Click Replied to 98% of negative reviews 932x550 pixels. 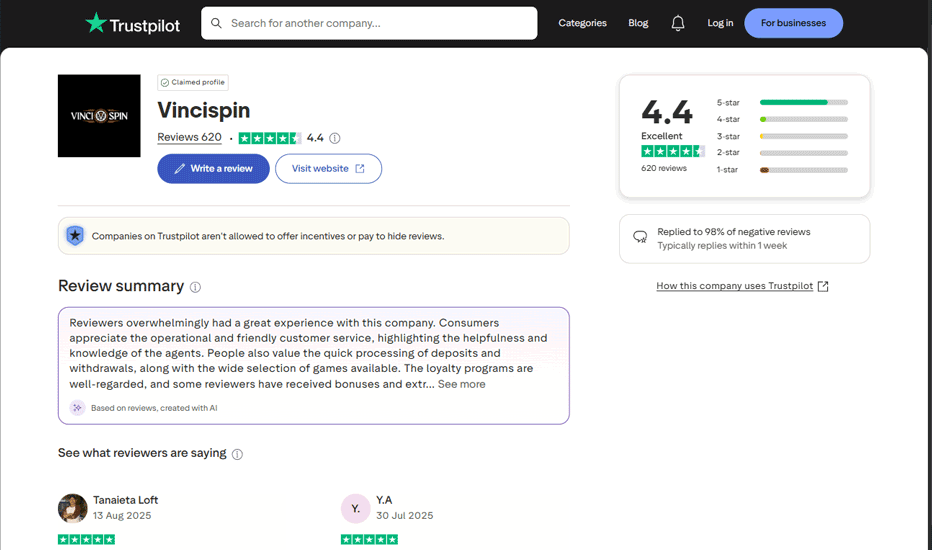(x=733, y=232)
